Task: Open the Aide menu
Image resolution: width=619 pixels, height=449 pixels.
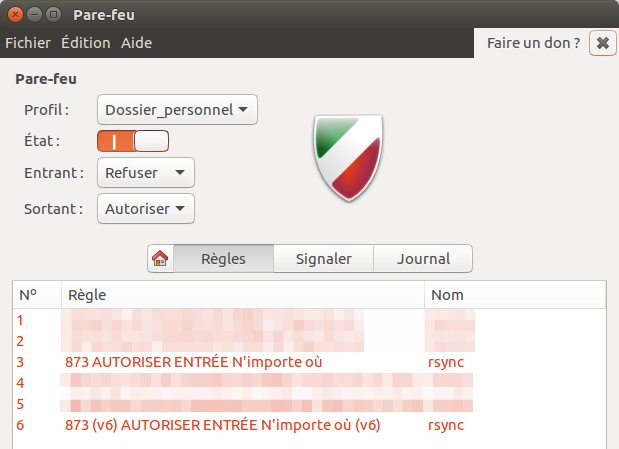Action: [137, 43]
